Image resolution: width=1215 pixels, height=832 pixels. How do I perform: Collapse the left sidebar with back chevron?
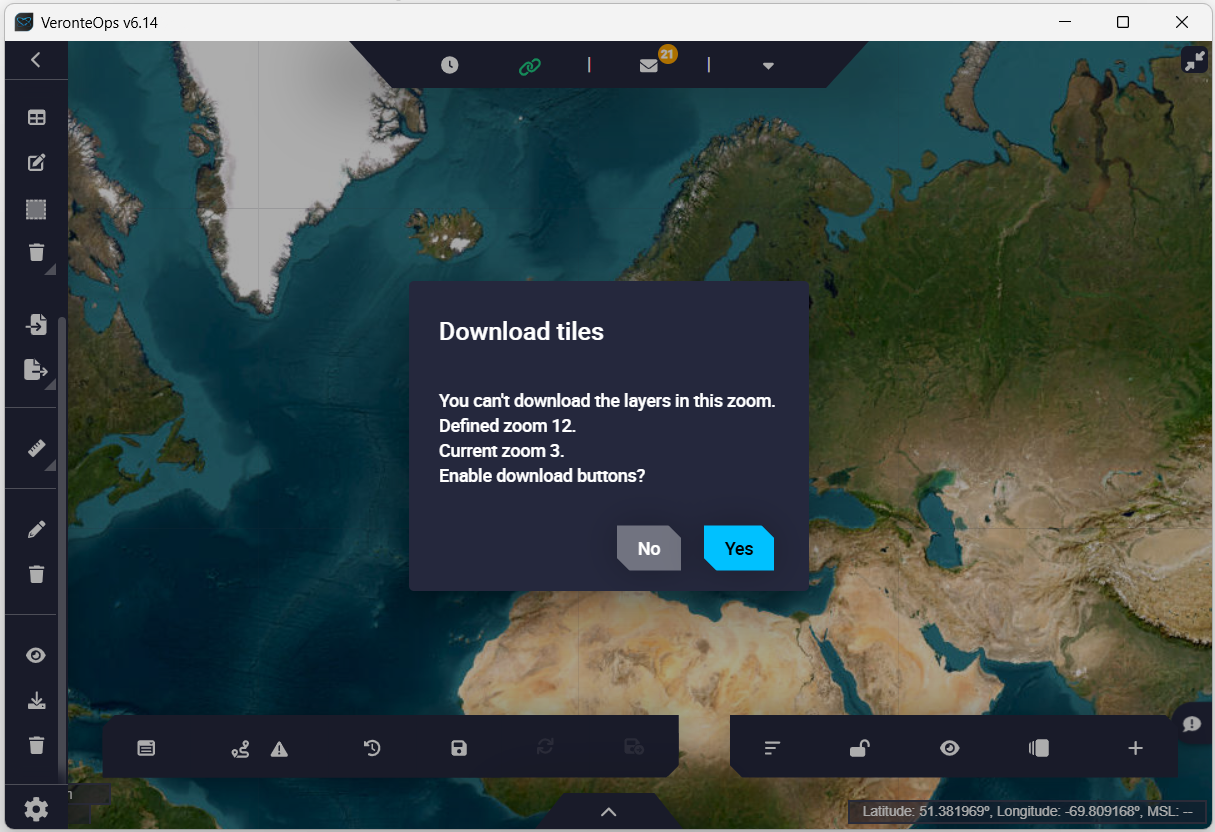36,60
